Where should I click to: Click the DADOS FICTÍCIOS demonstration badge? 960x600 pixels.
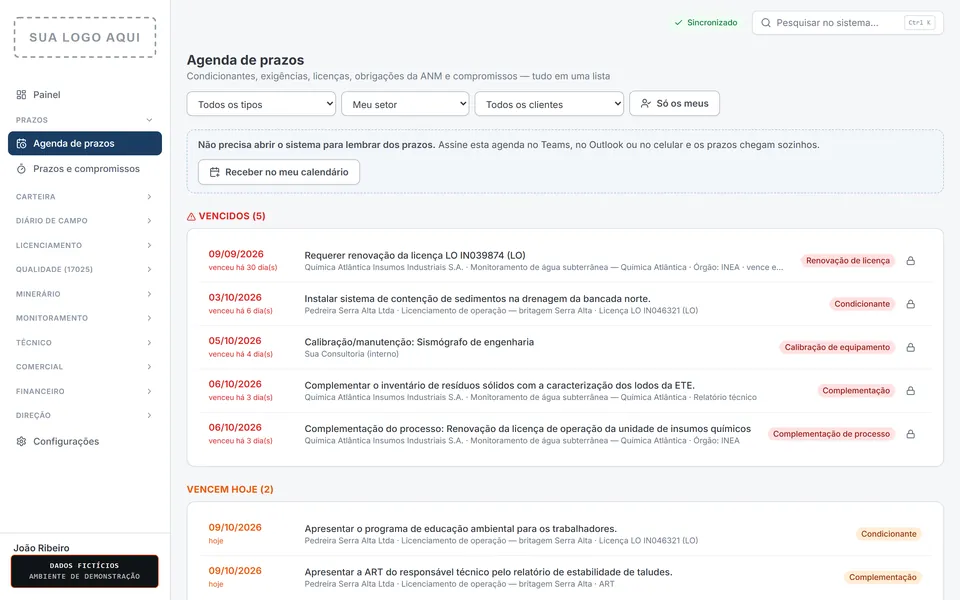tap(84, 571)
